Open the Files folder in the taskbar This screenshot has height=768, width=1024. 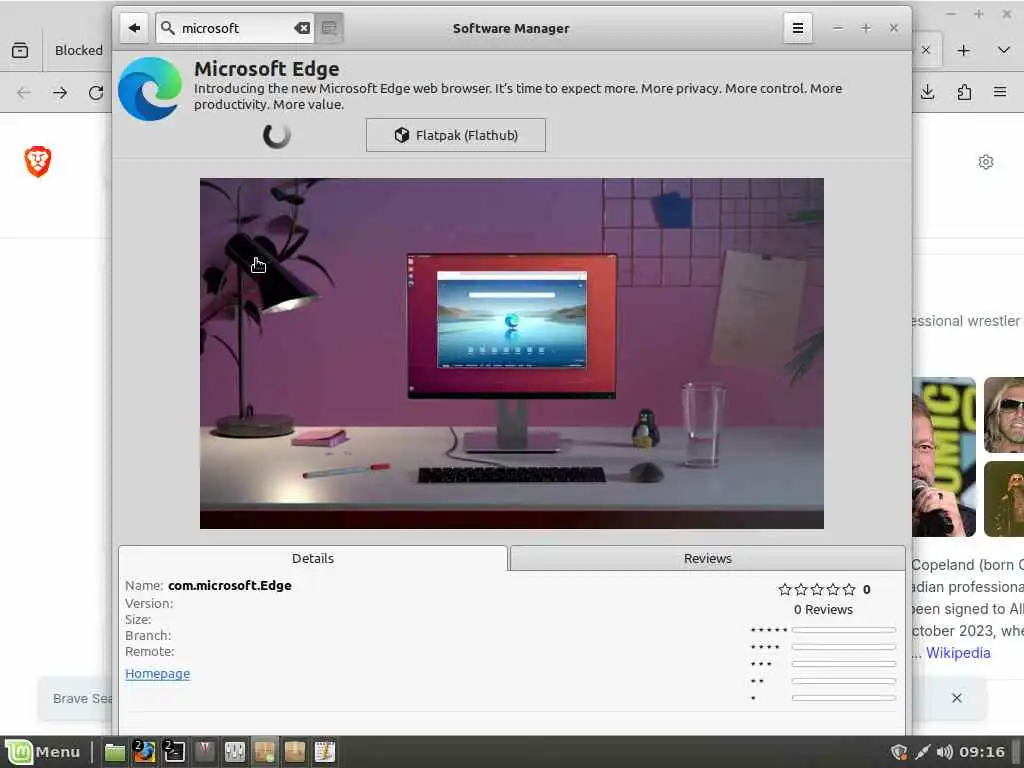tap(115, 752)
